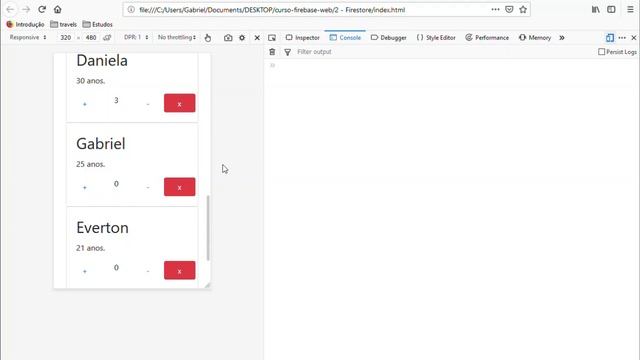This screenshot has height=360, width=640.
Task: Show site information for the address
Action: (x=131, y=9)
